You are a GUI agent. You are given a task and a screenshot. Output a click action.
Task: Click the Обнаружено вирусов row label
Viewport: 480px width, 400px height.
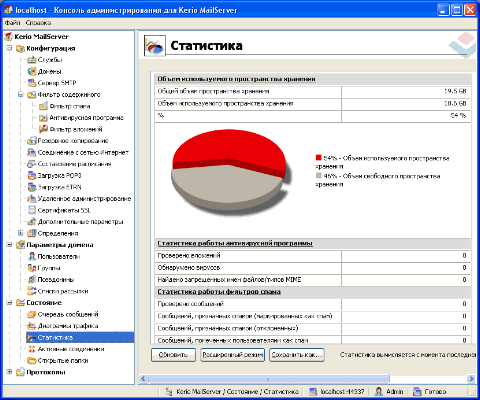click(x=189, y=268)
